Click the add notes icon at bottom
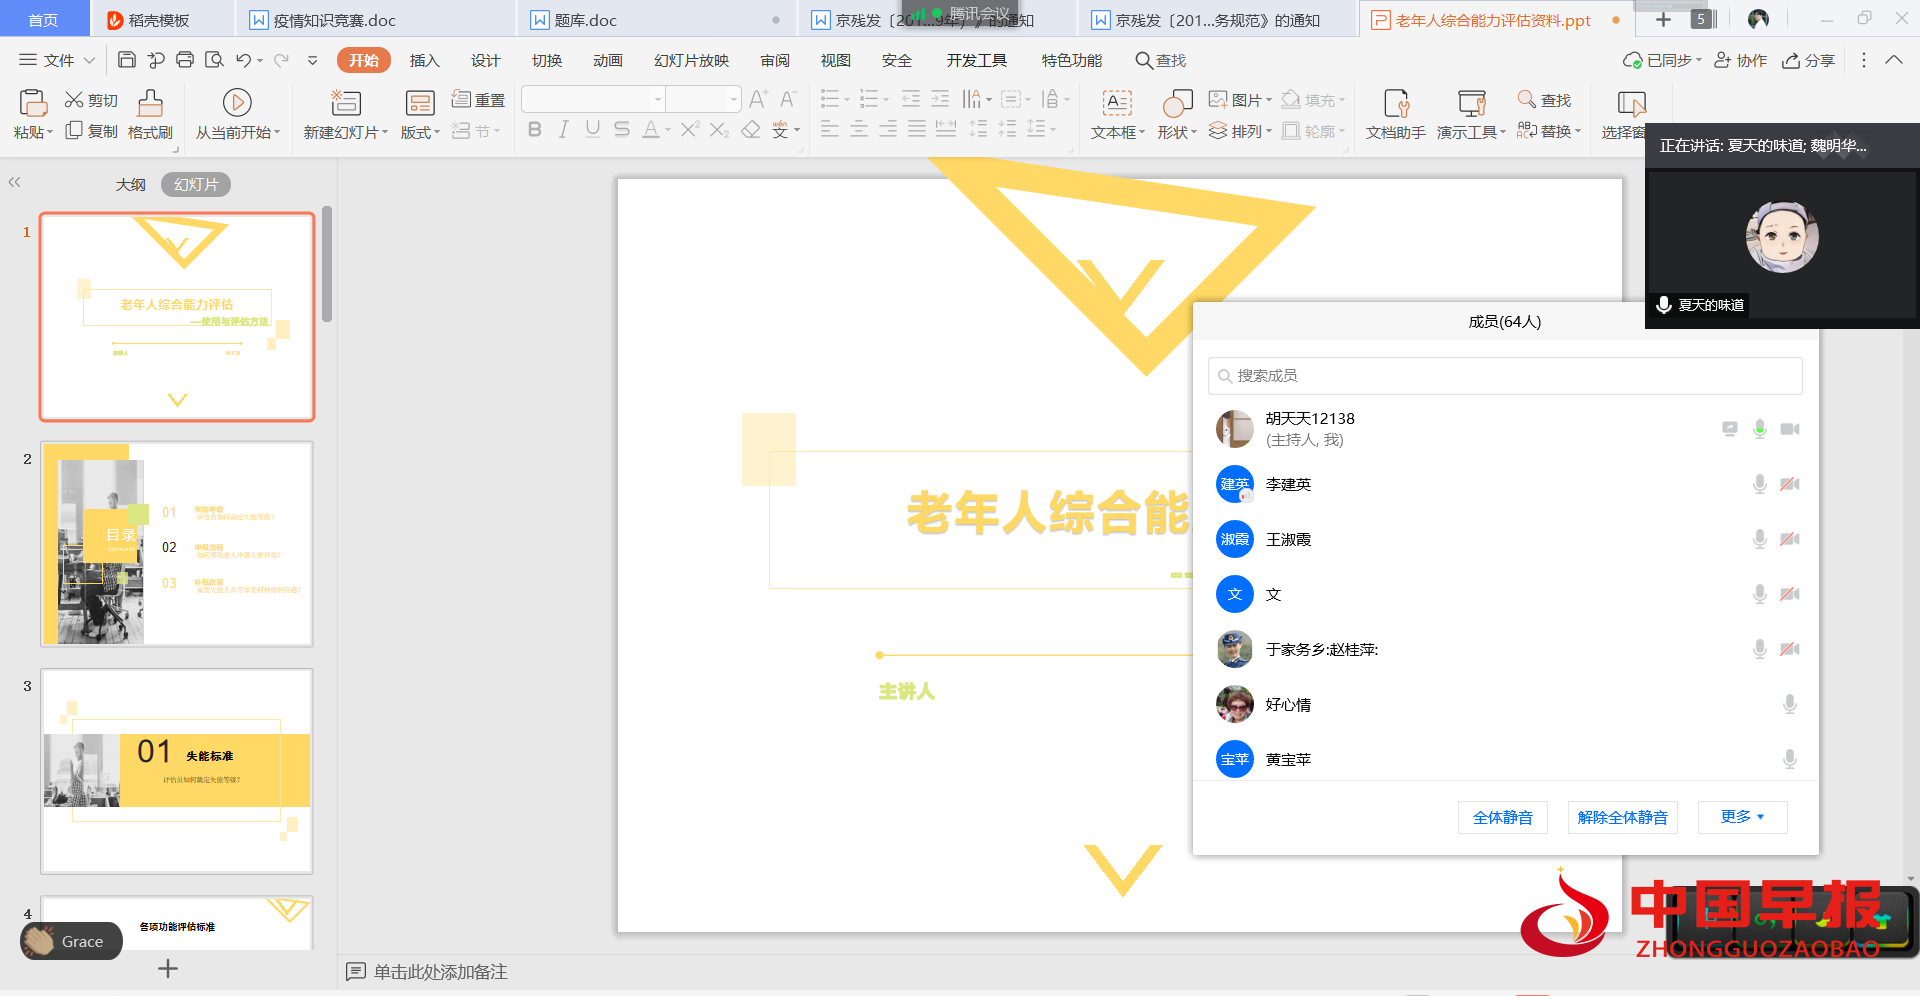1920x996 pixels. point(355,971)
